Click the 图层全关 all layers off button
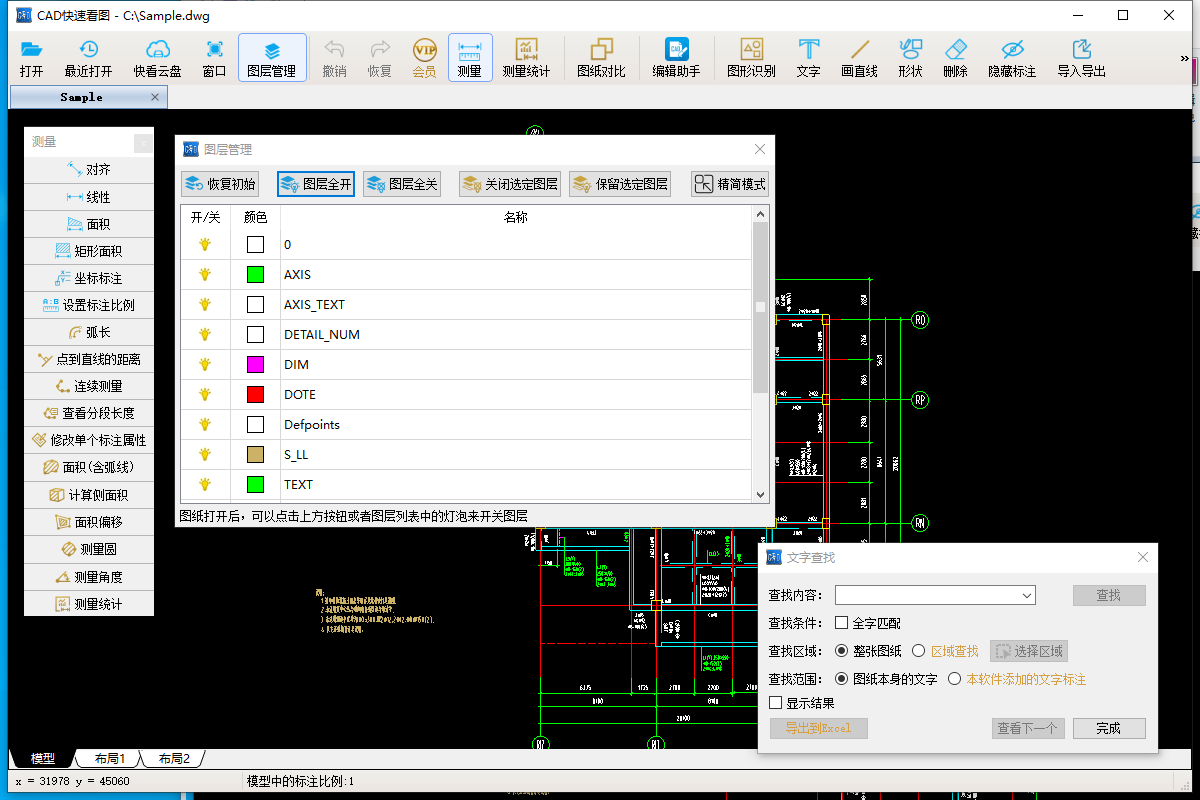 (x=402, y=184)
